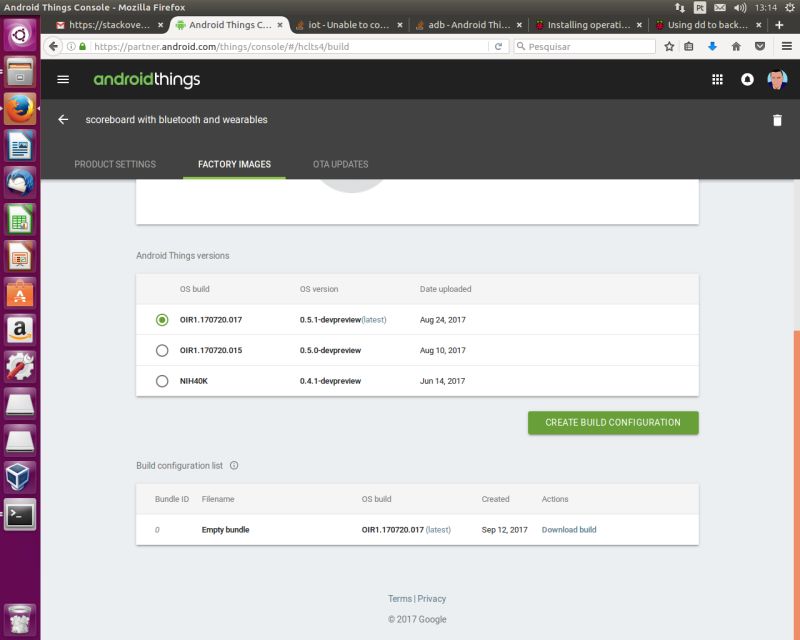Open the sound volume indicator
The image size is (800, 640).
[x=740, y=8]
